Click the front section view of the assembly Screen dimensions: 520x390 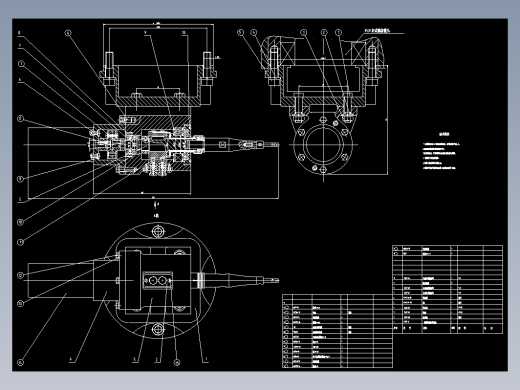tap(152, 112)
